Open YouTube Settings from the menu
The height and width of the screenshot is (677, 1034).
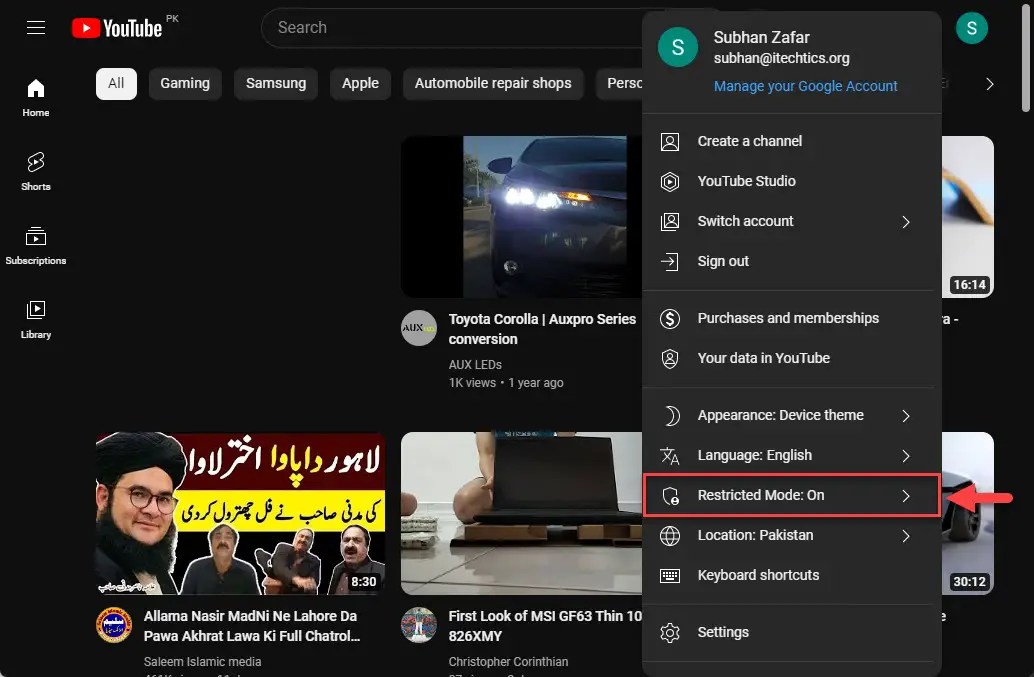coord(723,632)
